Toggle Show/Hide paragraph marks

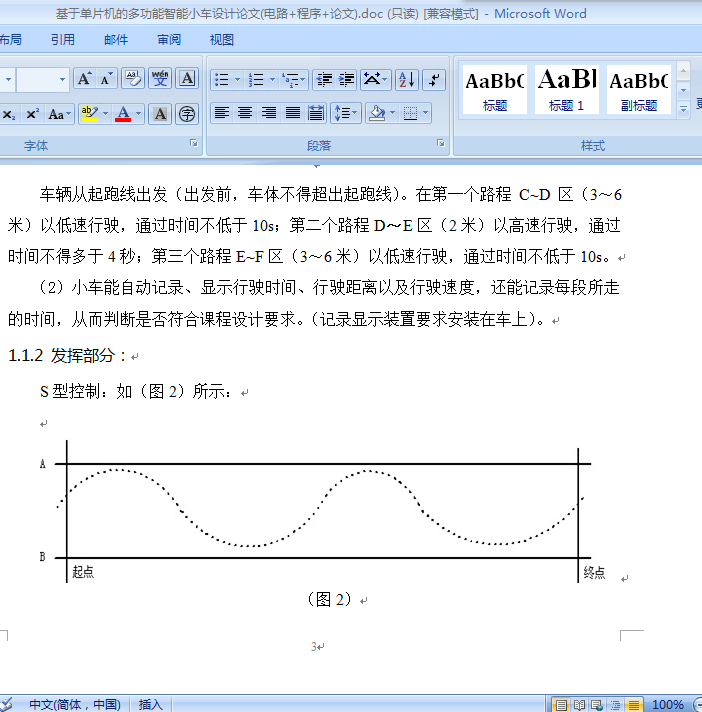tap(434, 80)
